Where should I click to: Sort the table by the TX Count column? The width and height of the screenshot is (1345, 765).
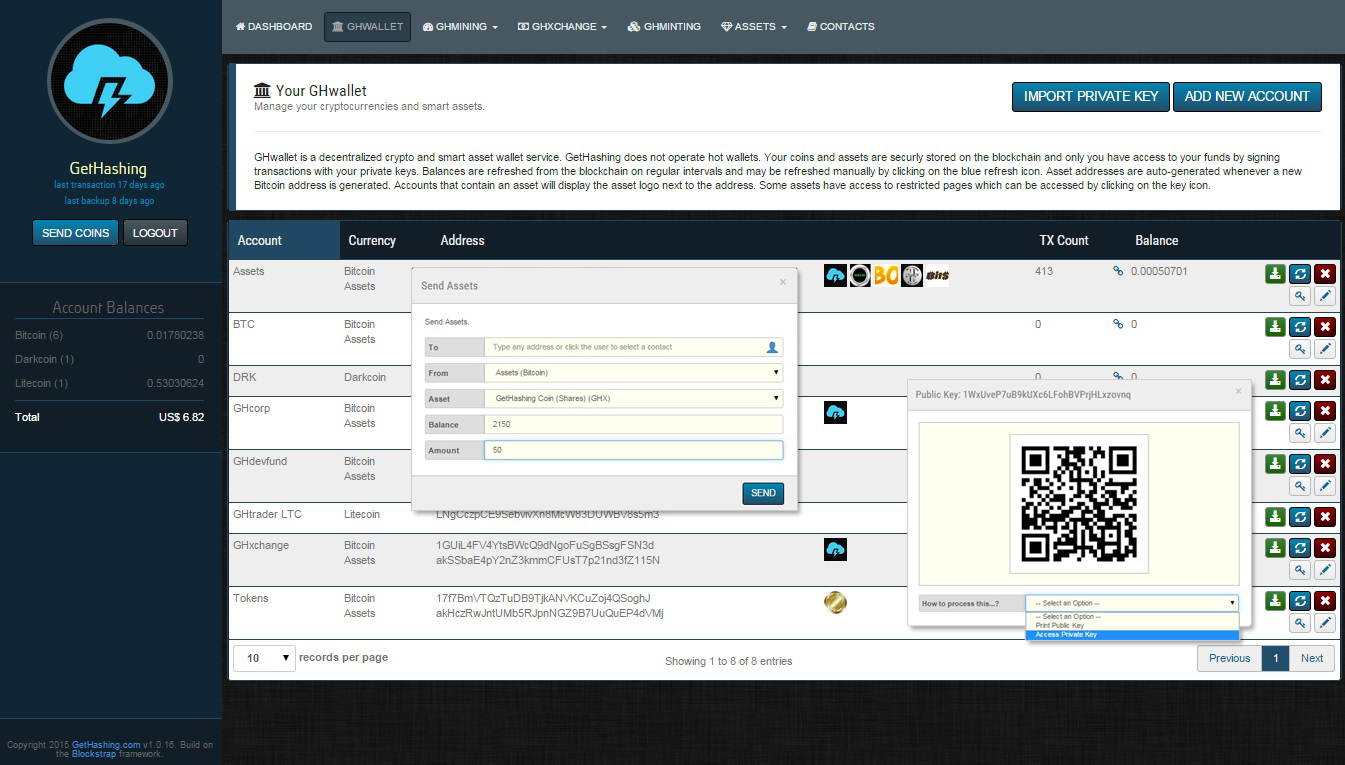(1064, 240)
